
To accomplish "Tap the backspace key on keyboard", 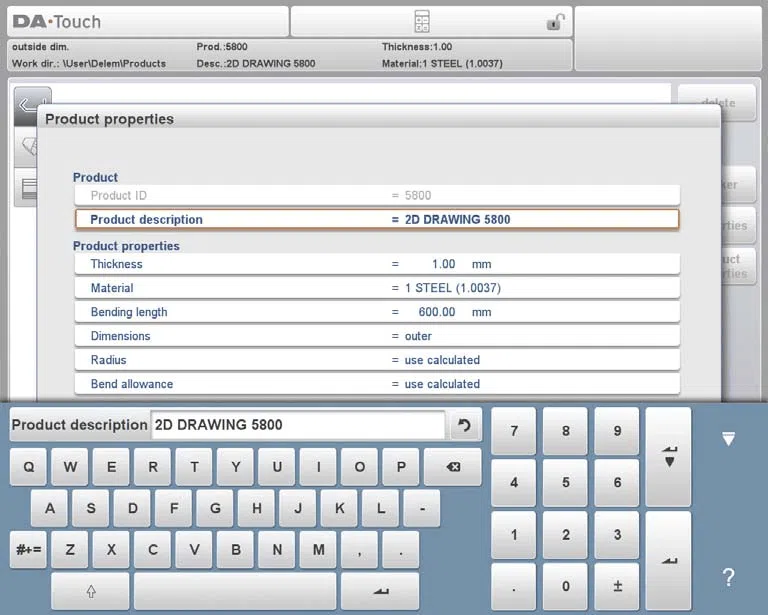I will pyautogui.click(x=453, y=467).
